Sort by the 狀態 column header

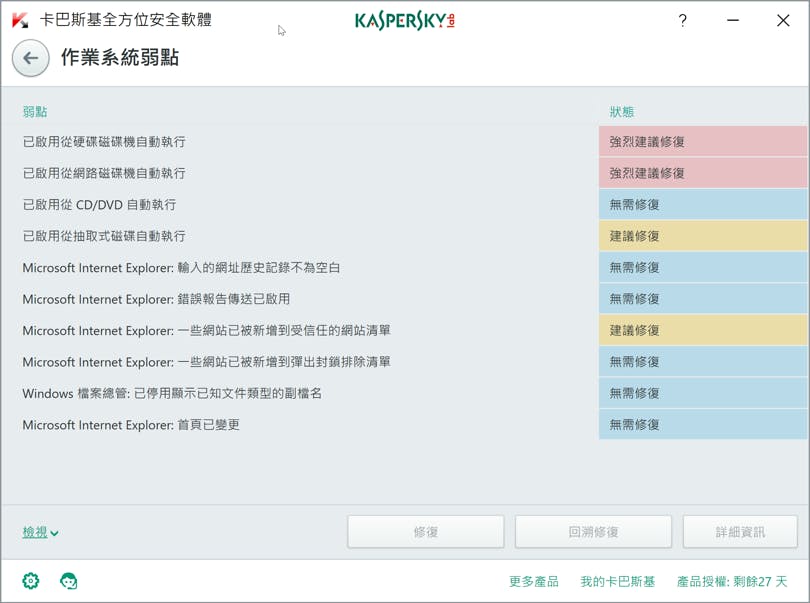point(622,112)
